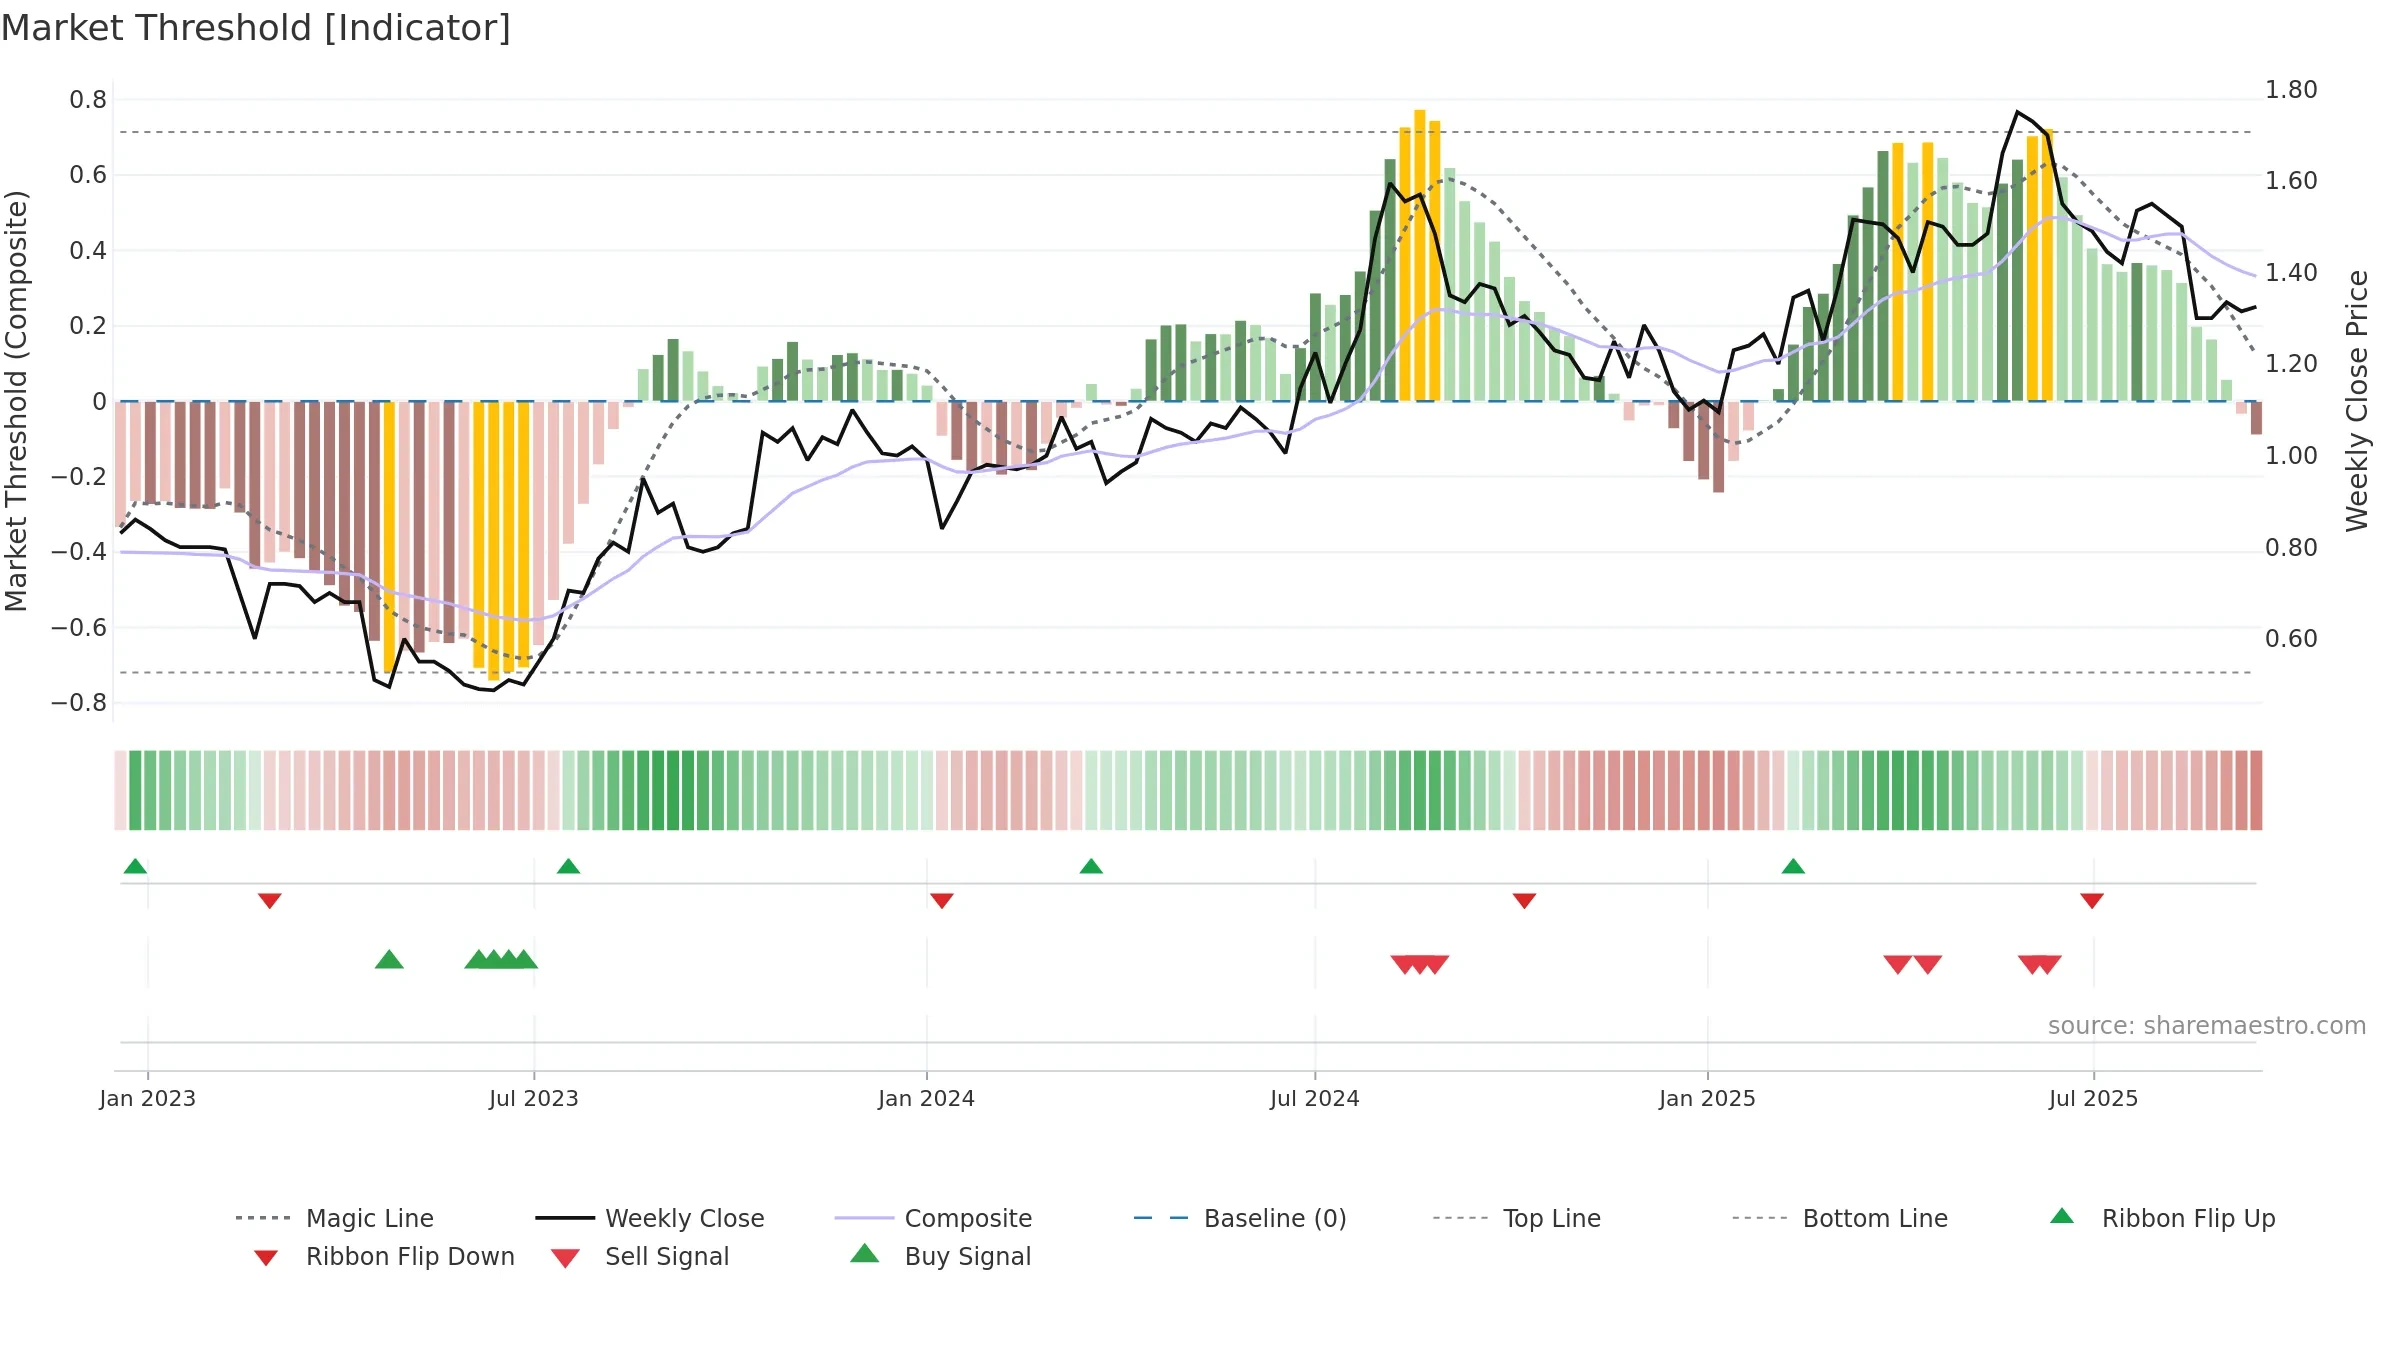Click the lavender Composite legend line

(864, 1218)
